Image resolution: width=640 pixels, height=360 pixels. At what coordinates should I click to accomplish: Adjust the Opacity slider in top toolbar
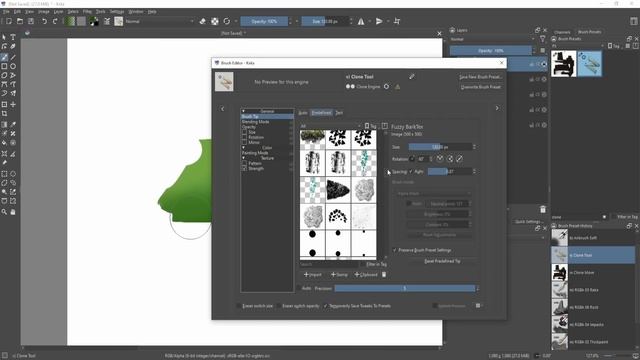264,21
